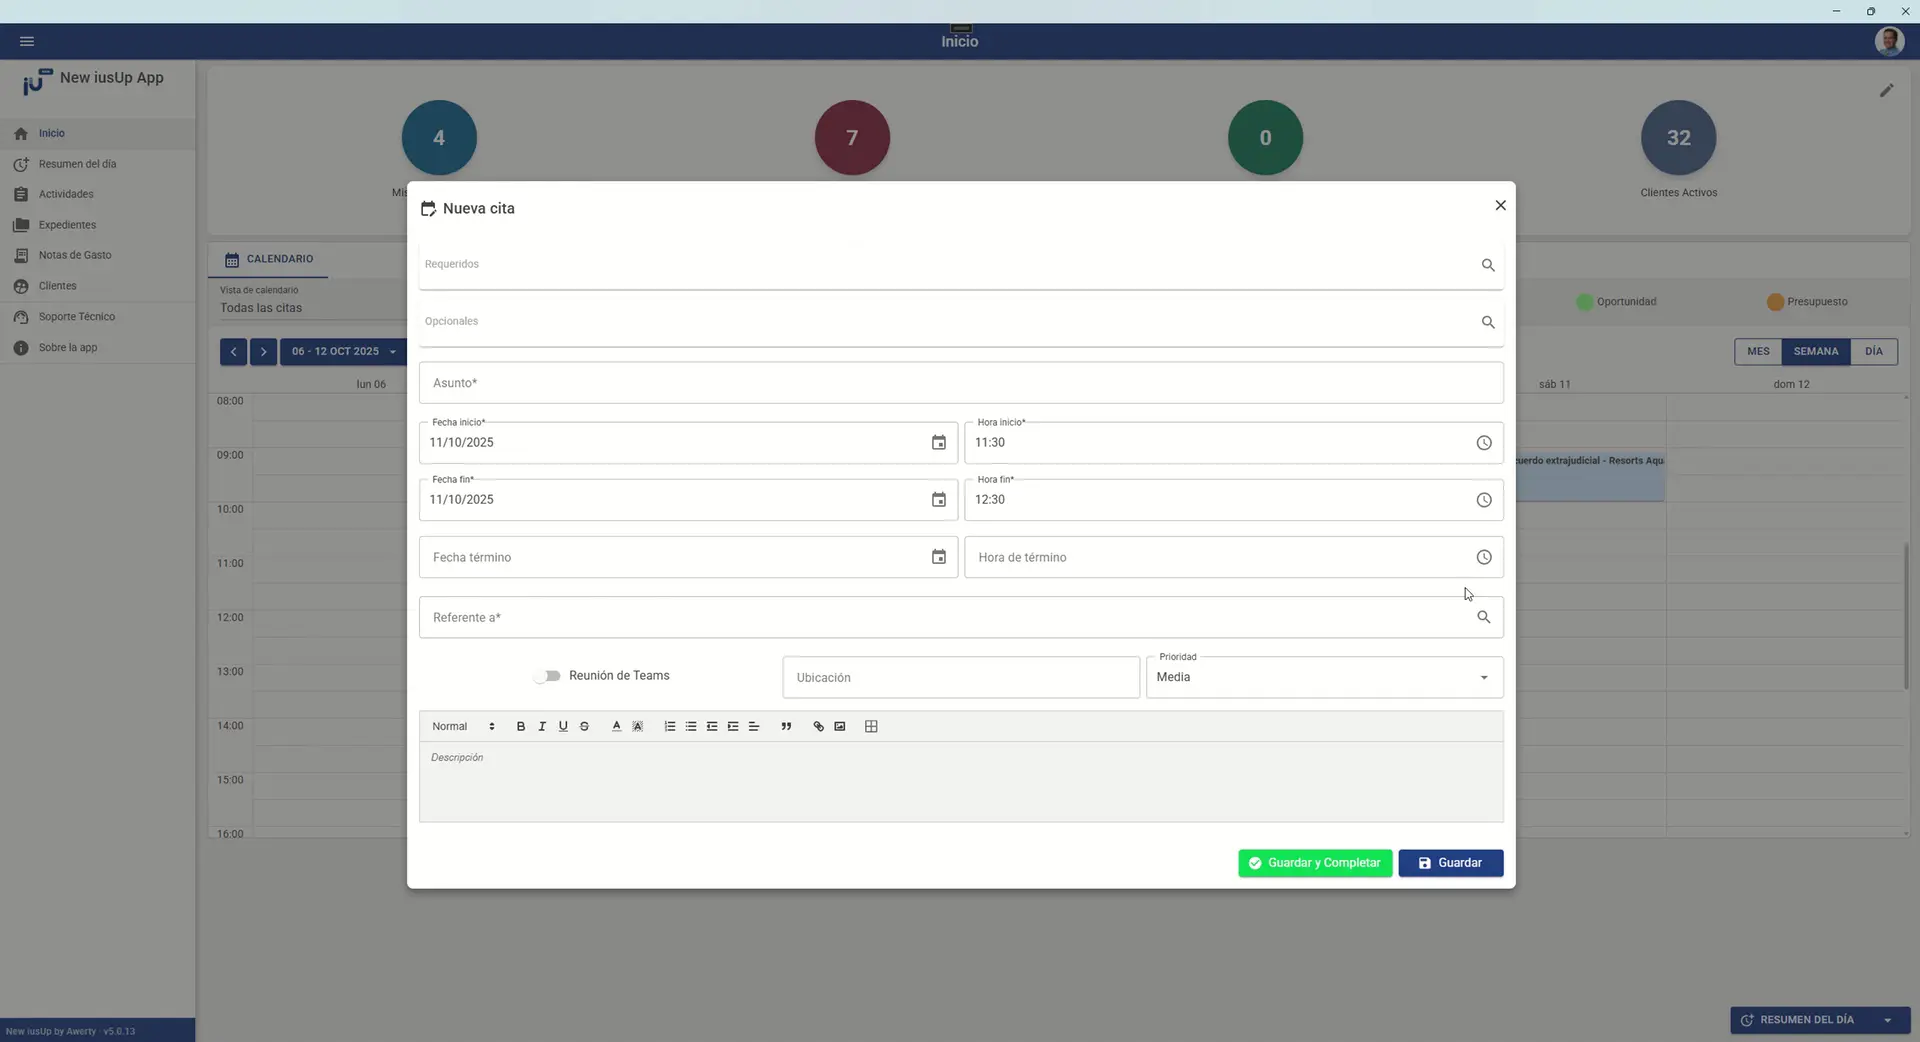Insert a table in the description editor

[x=870, y=727]
